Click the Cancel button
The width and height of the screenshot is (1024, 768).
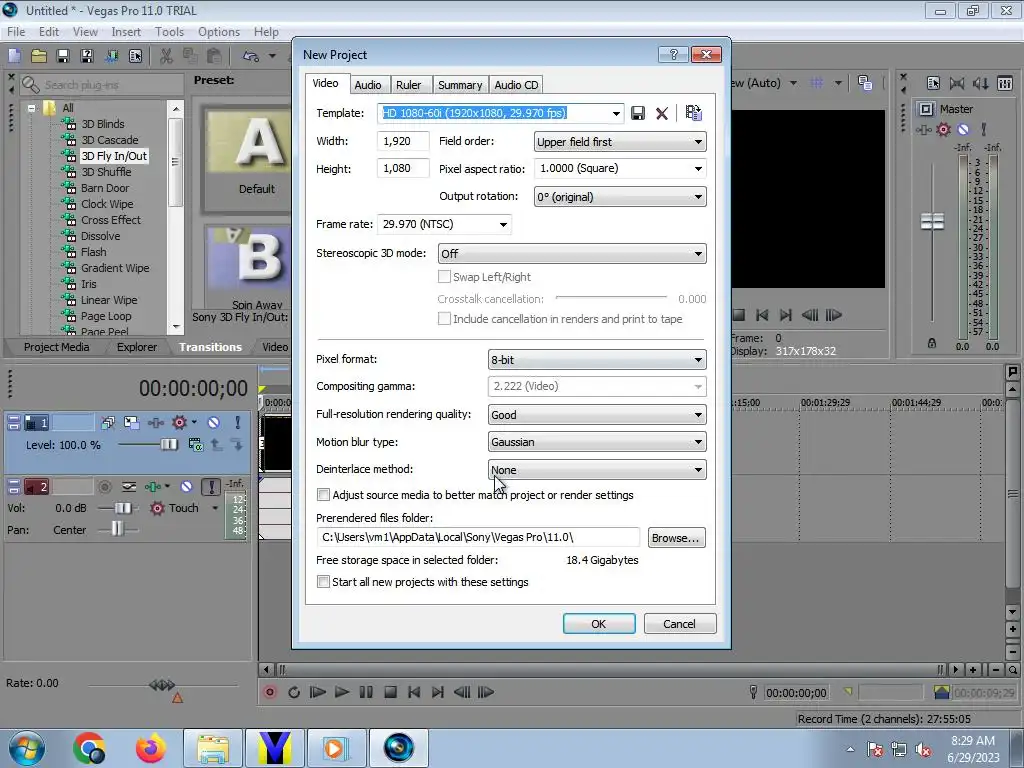click(679, 624)
